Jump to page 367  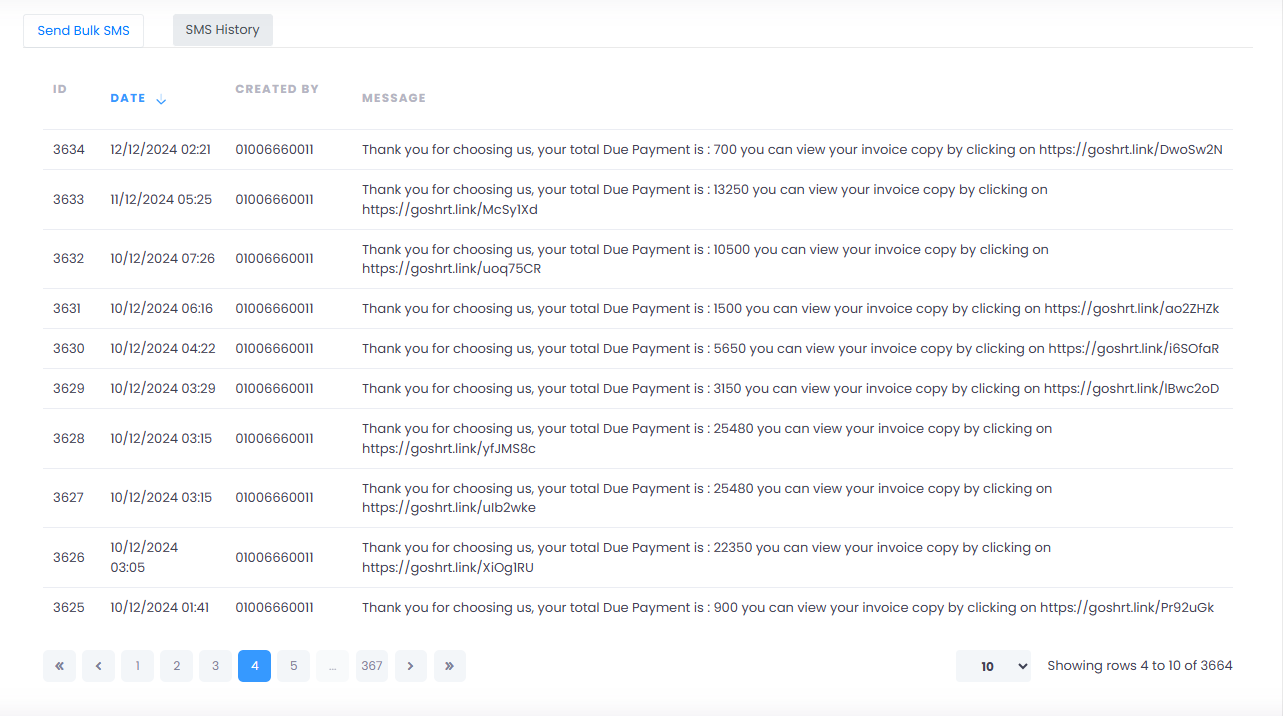371,666
